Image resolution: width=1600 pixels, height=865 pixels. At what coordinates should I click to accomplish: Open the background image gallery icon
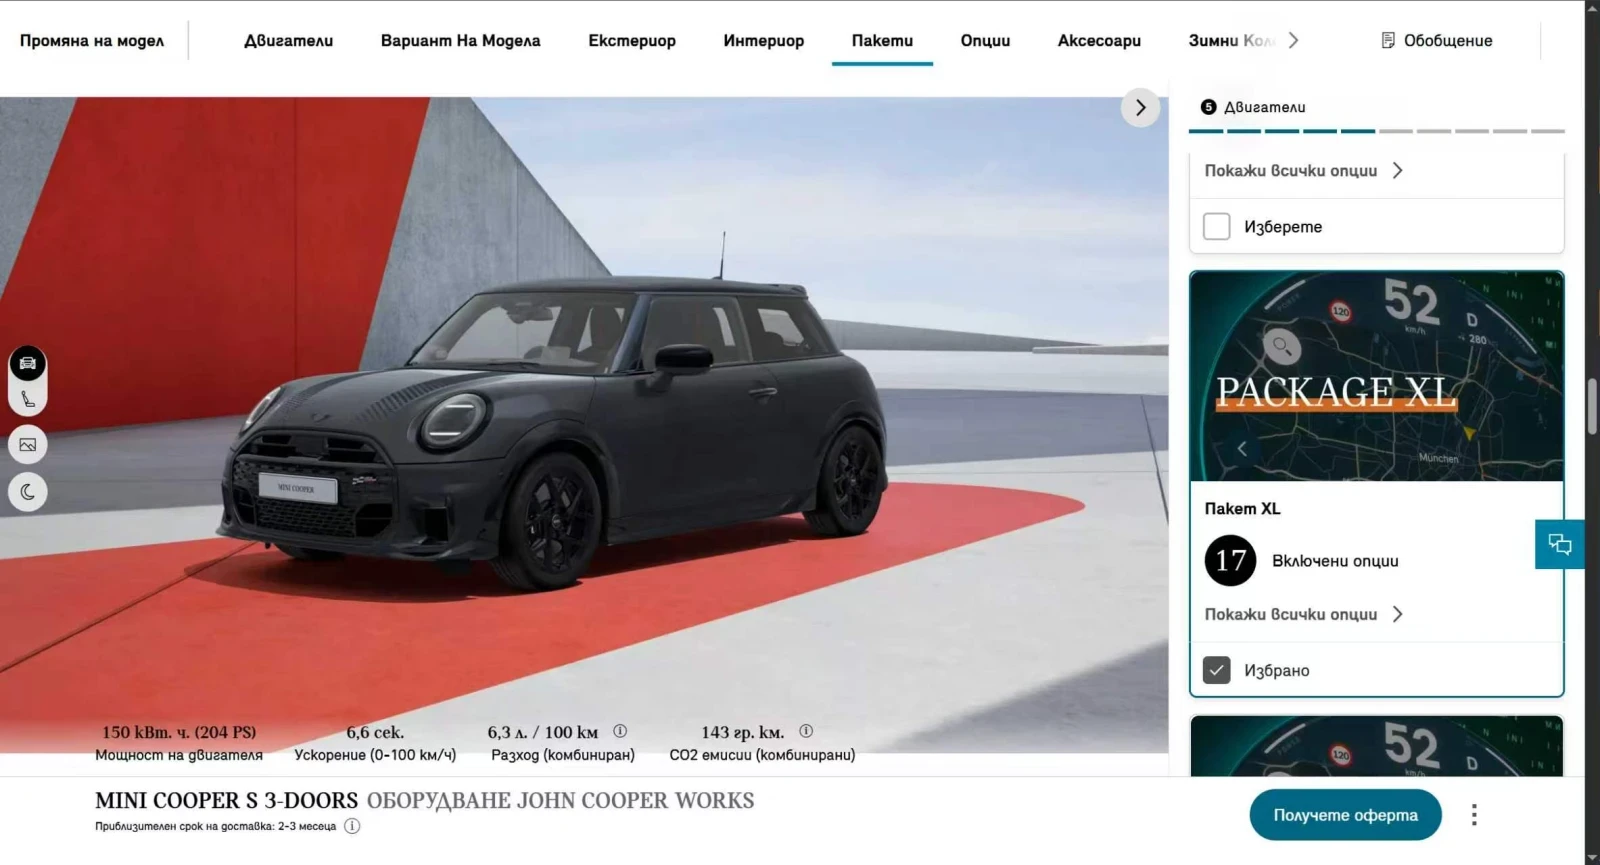(x=28, y=445)
